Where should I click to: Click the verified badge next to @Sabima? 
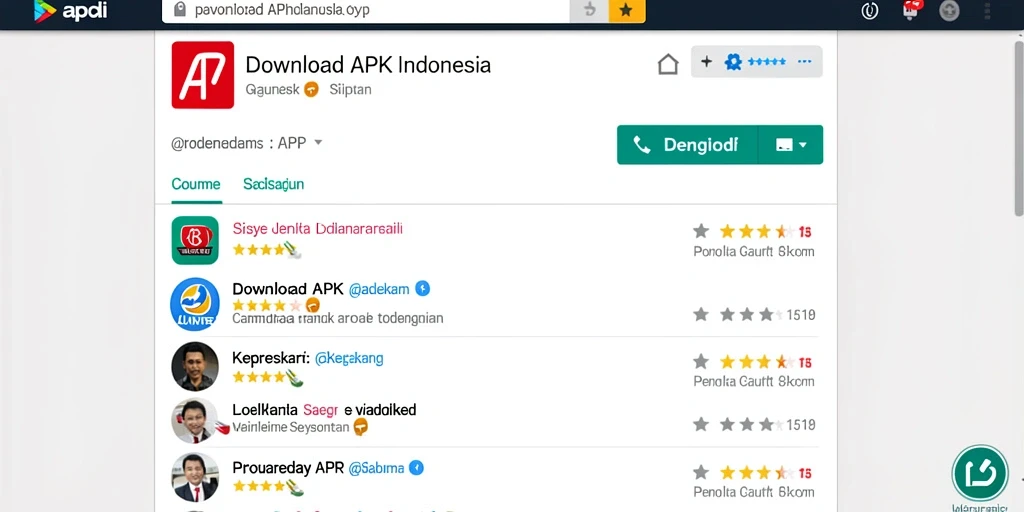click(x=416, y=468)
